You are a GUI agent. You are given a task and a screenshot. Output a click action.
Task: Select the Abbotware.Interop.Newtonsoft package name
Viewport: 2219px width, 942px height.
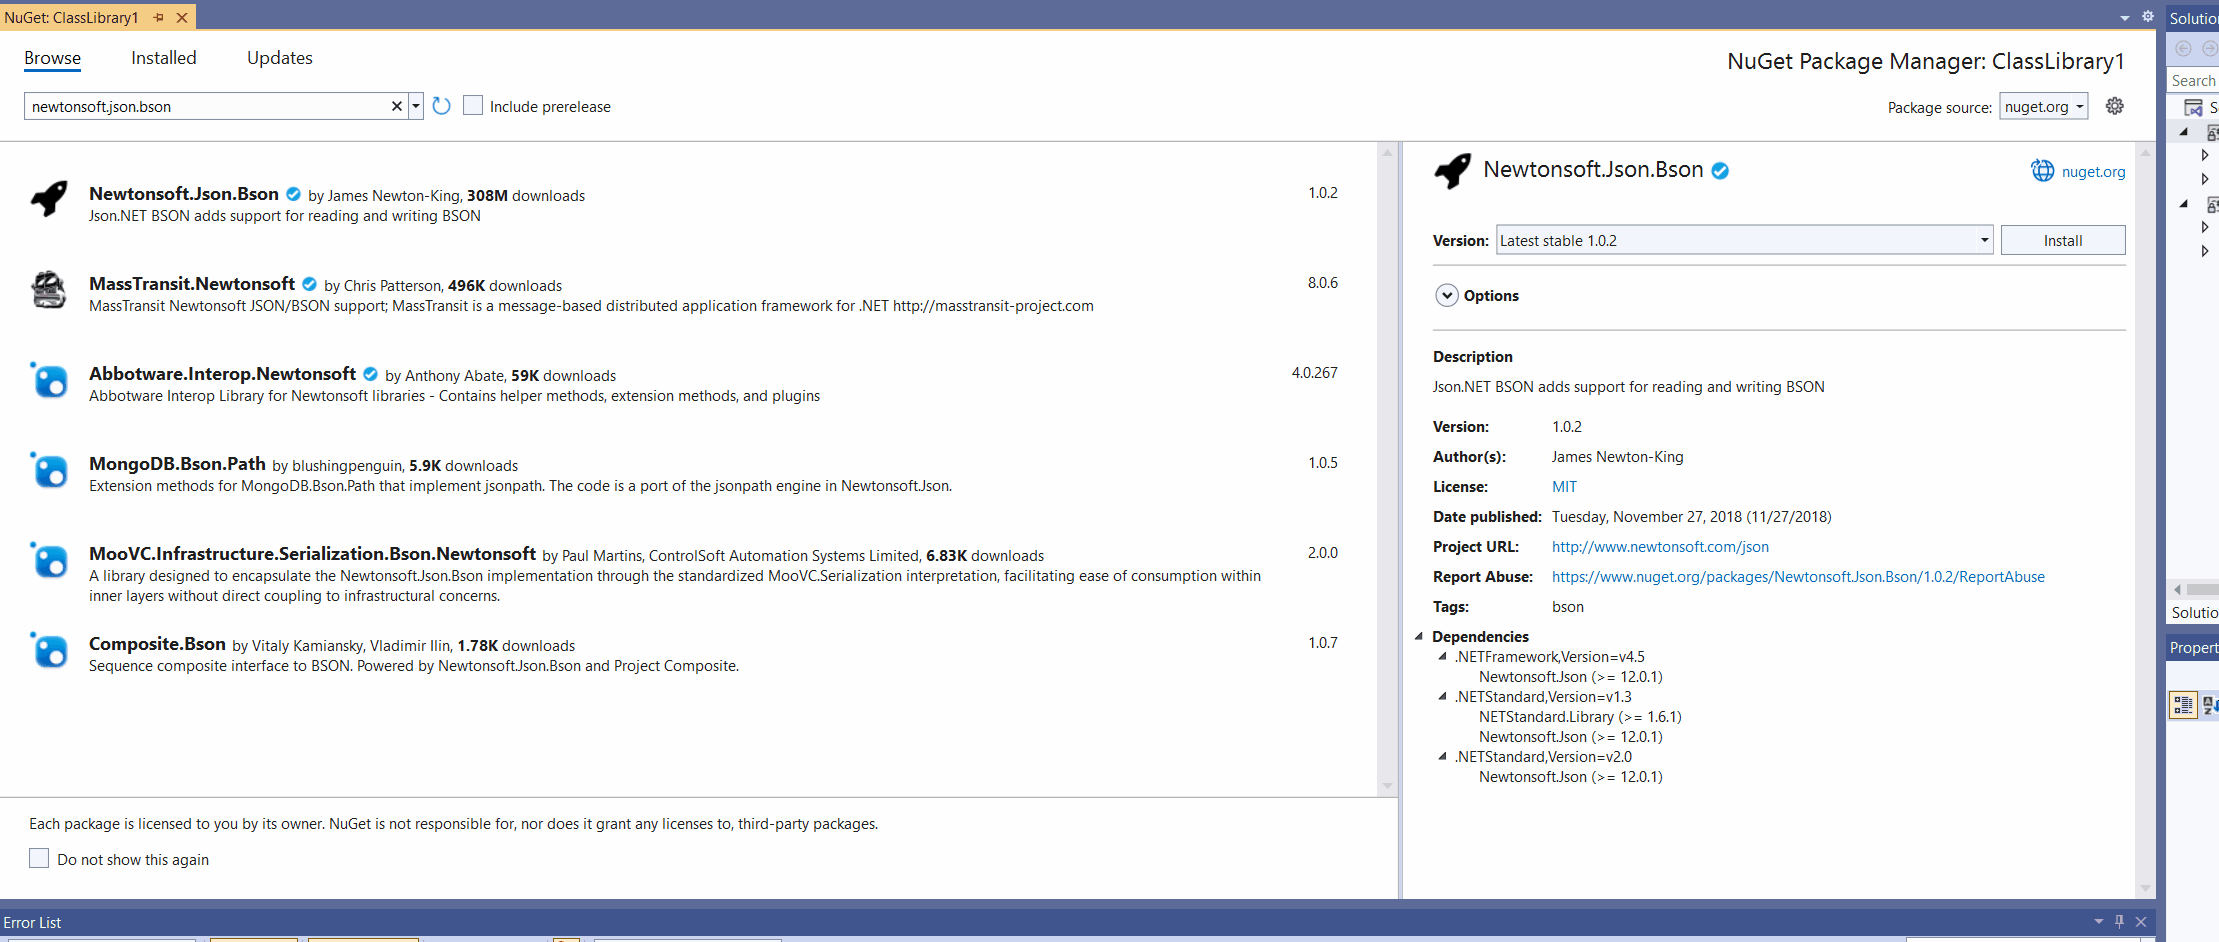222,373
